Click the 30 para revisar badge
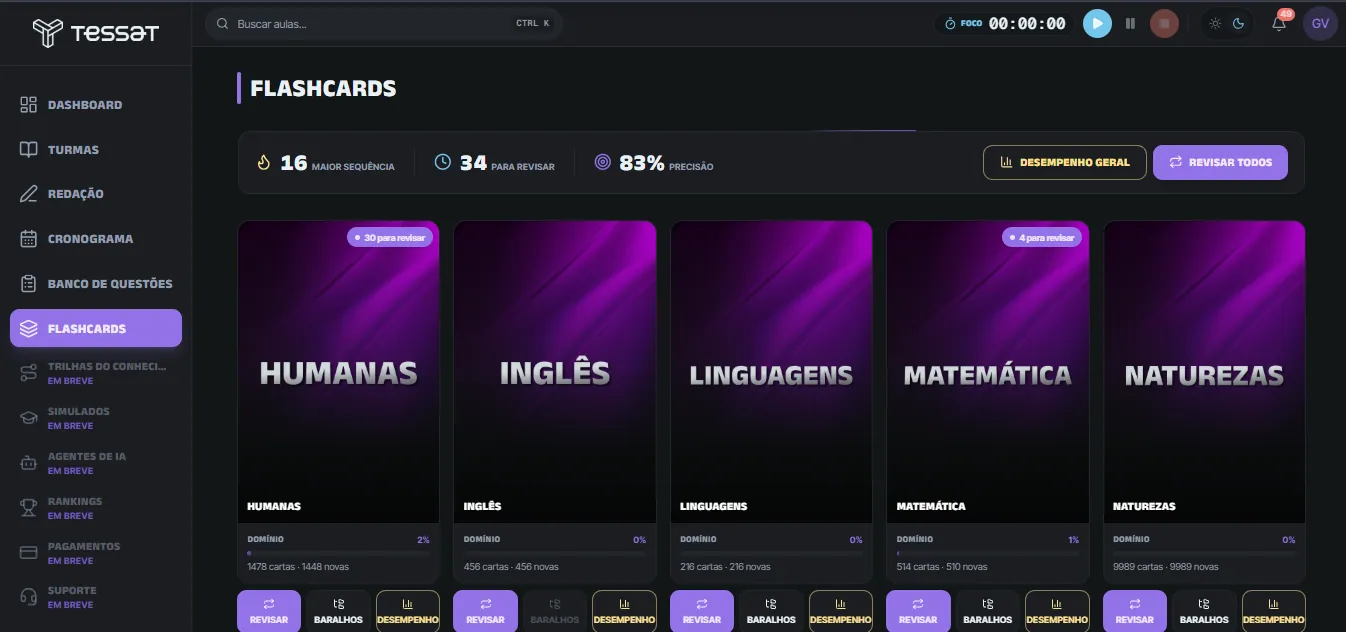Image resolution: width=1346 pixels, height=632 pixels. (x=390, y=237)
